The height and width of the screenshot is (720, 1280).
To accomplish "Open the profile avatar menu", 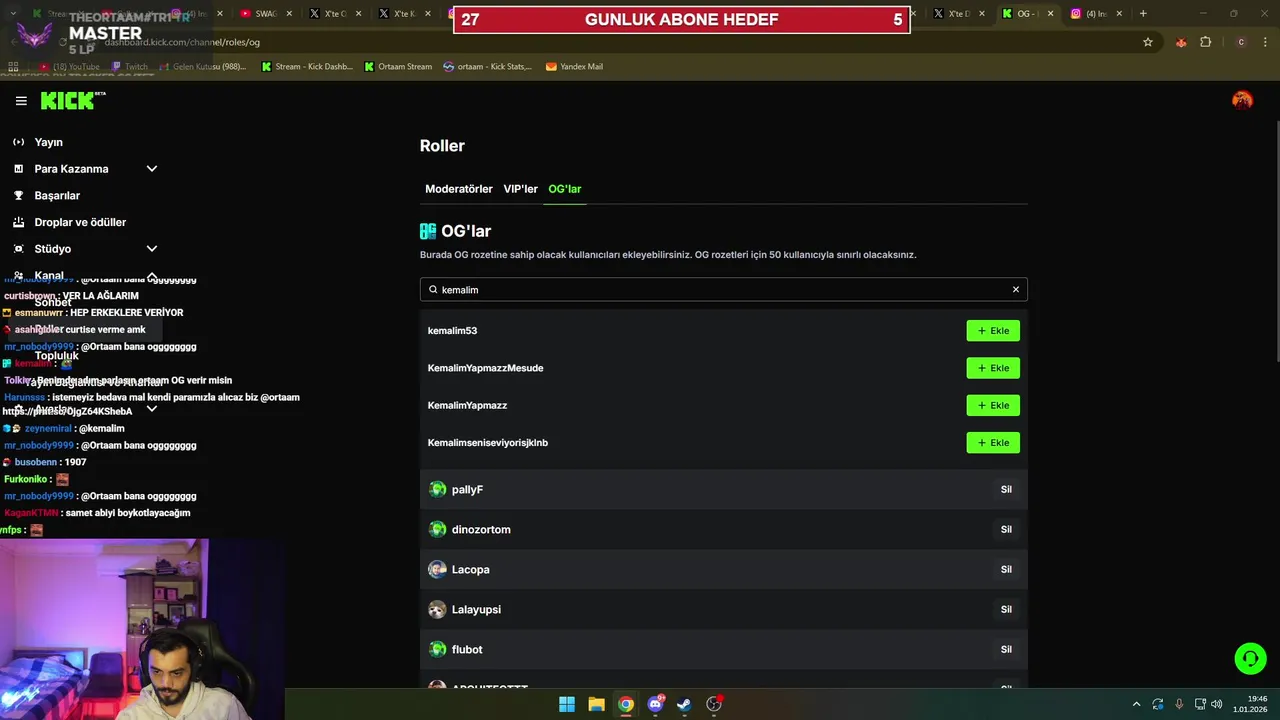I will click(1242, 100).
